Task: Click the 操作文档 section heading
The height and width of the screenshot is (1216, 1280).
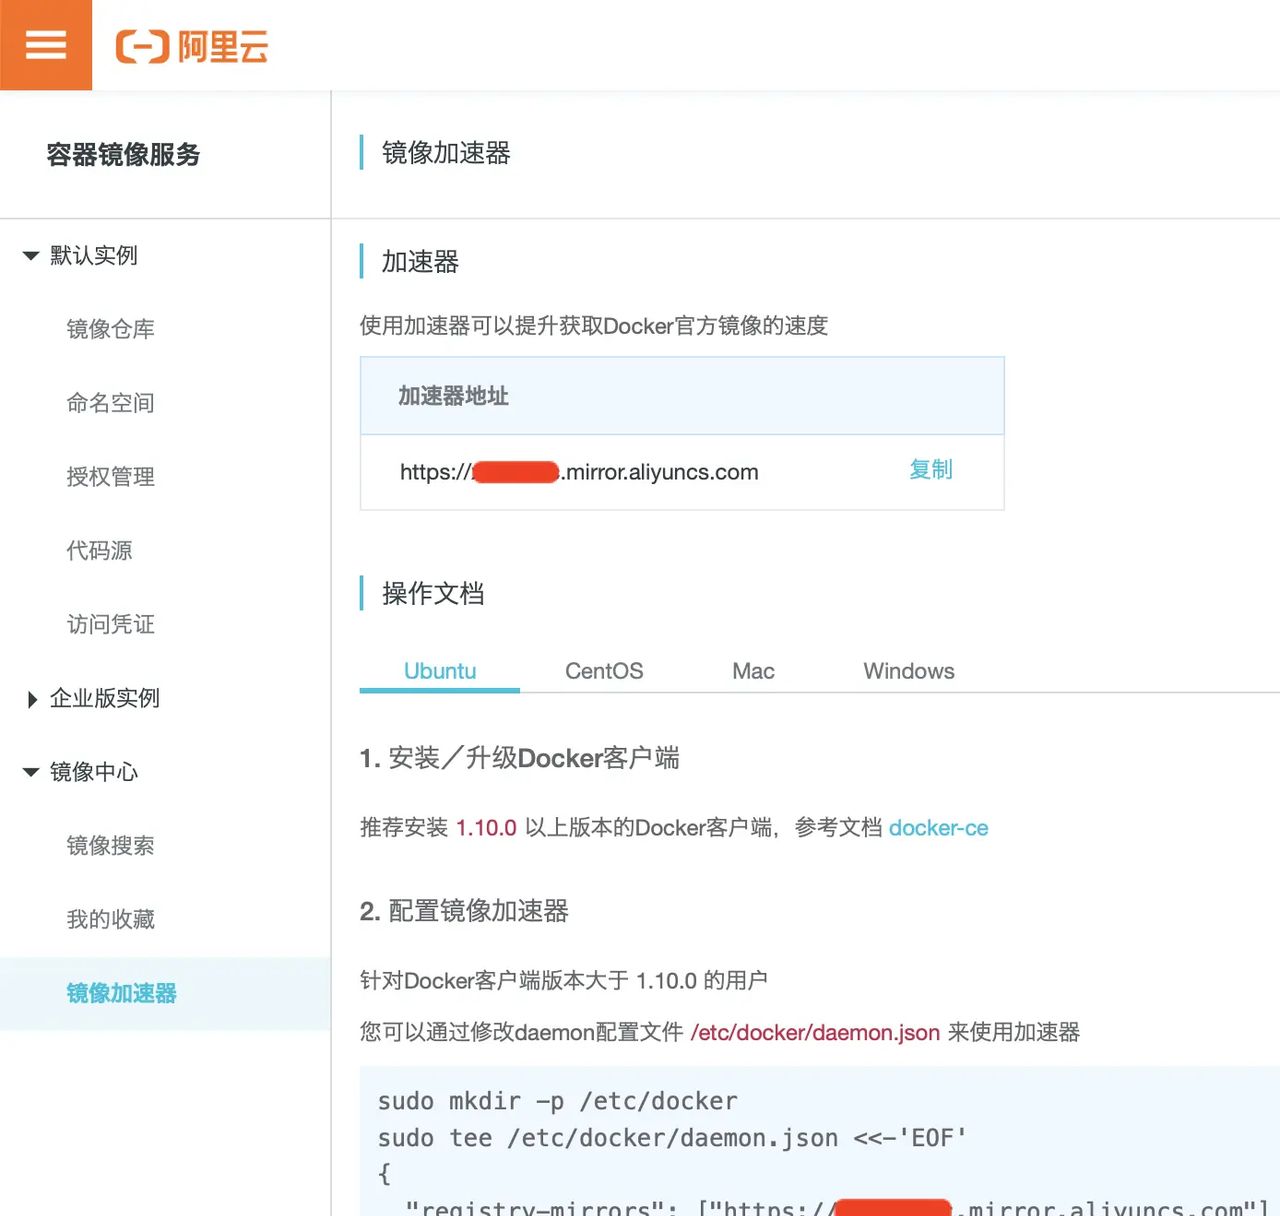Action: 433,594
